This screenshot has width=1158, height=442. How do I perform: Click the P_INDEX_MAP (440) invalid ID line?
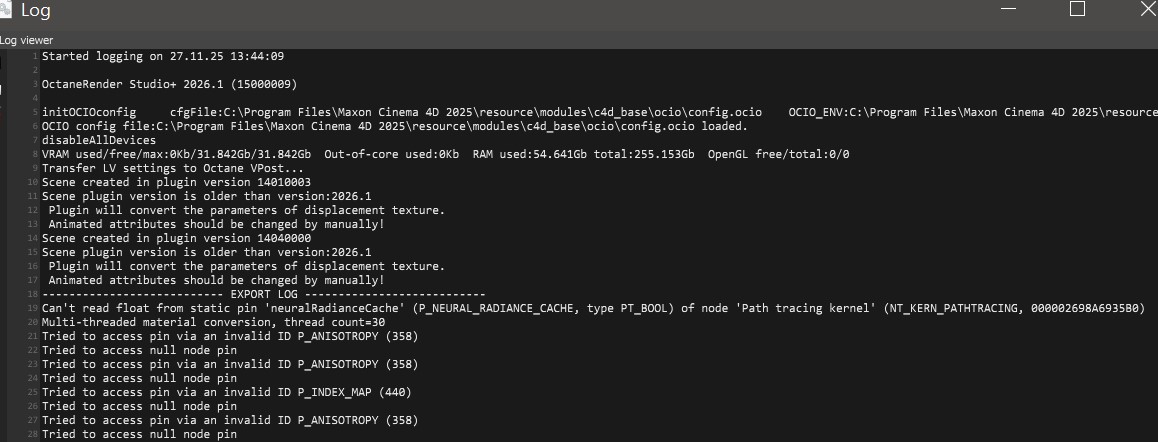(x=226, y=392)
